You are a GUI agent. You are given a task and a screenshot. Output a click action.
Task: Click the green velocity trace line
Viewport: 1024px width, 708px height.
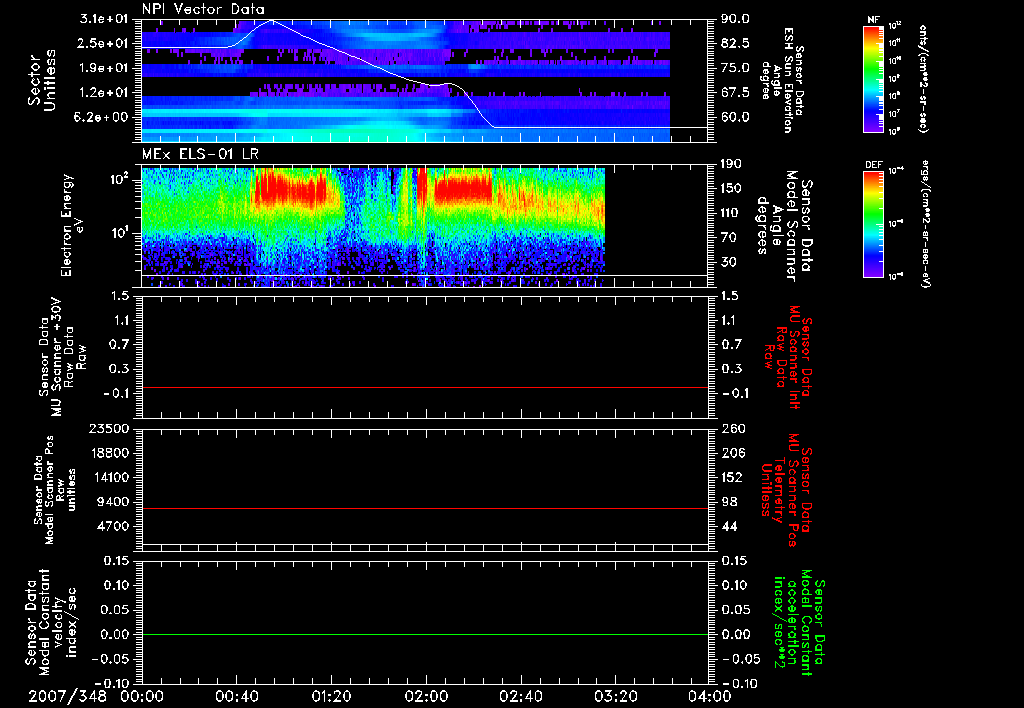pos(425,634)
